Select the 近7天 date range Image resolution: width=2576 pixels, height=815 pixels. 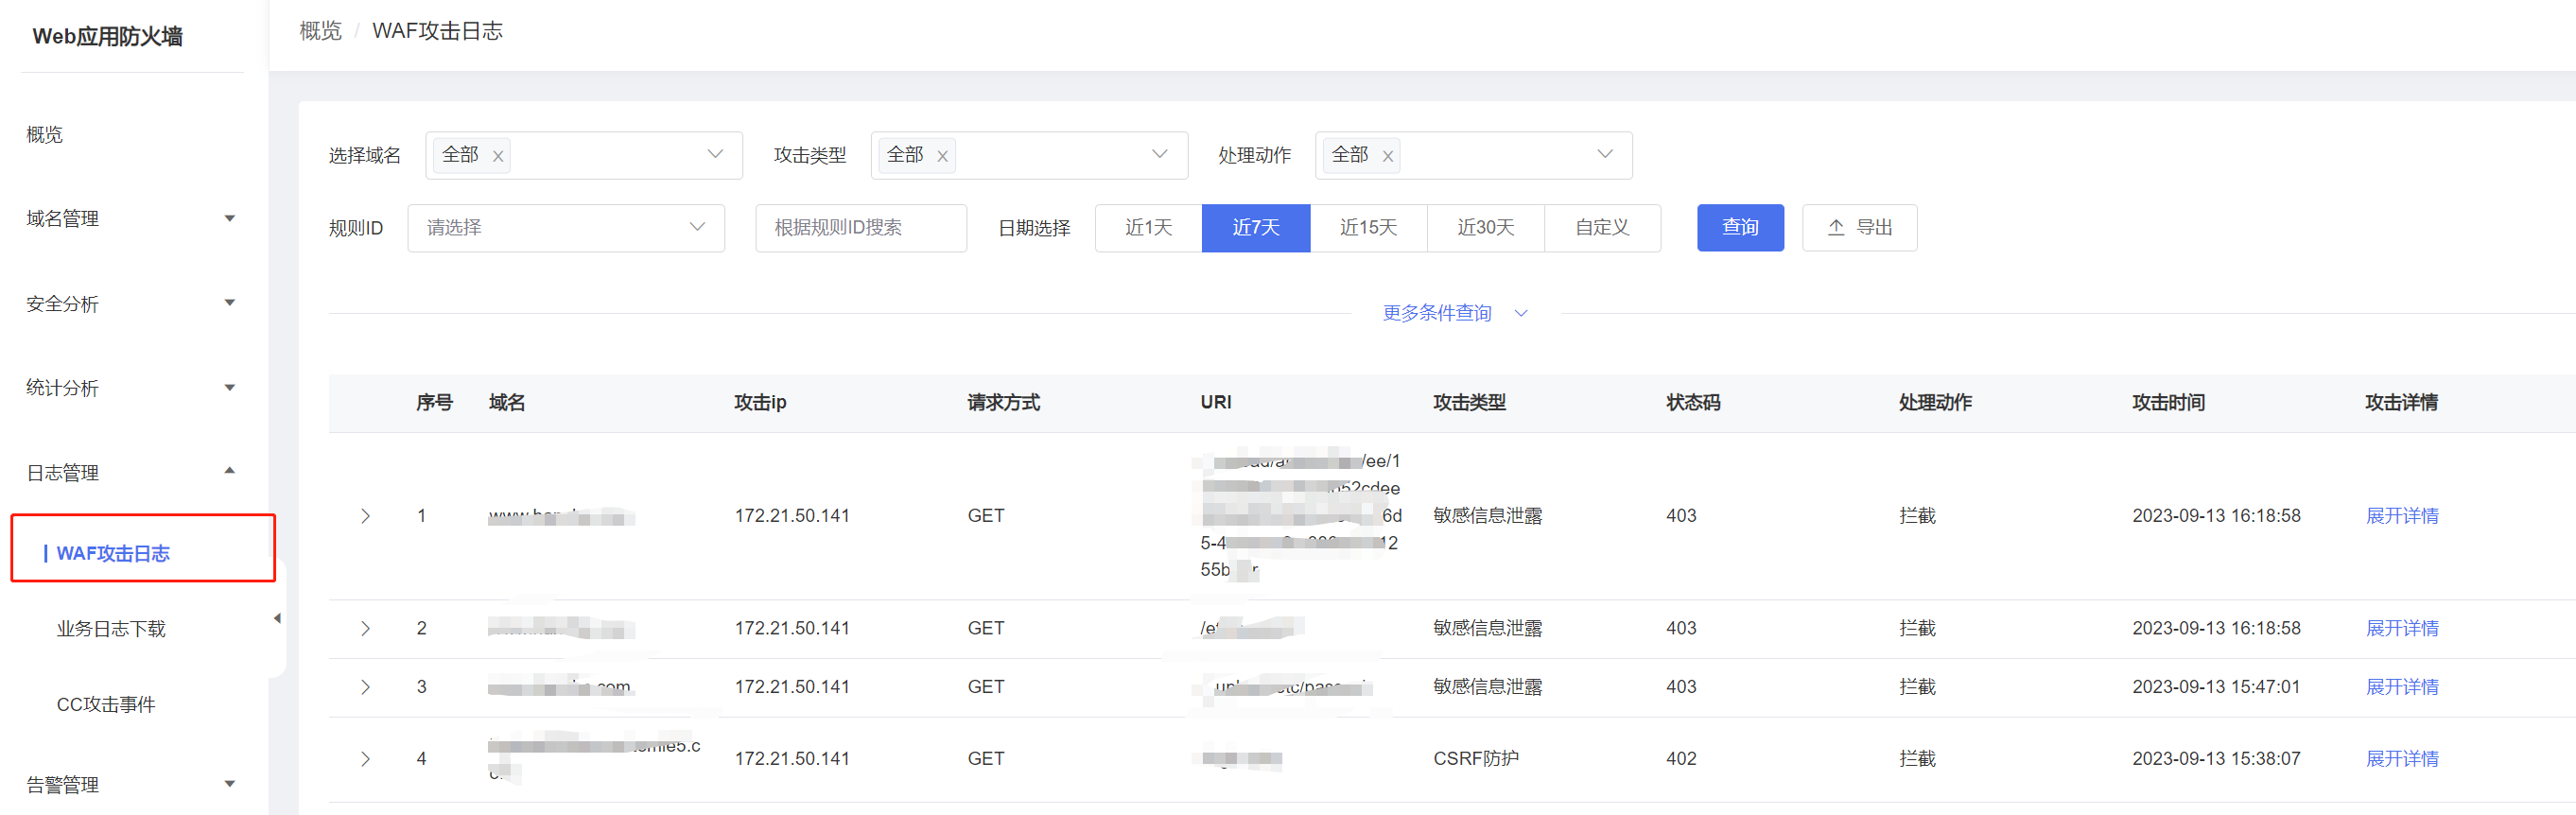[1256, 228]
